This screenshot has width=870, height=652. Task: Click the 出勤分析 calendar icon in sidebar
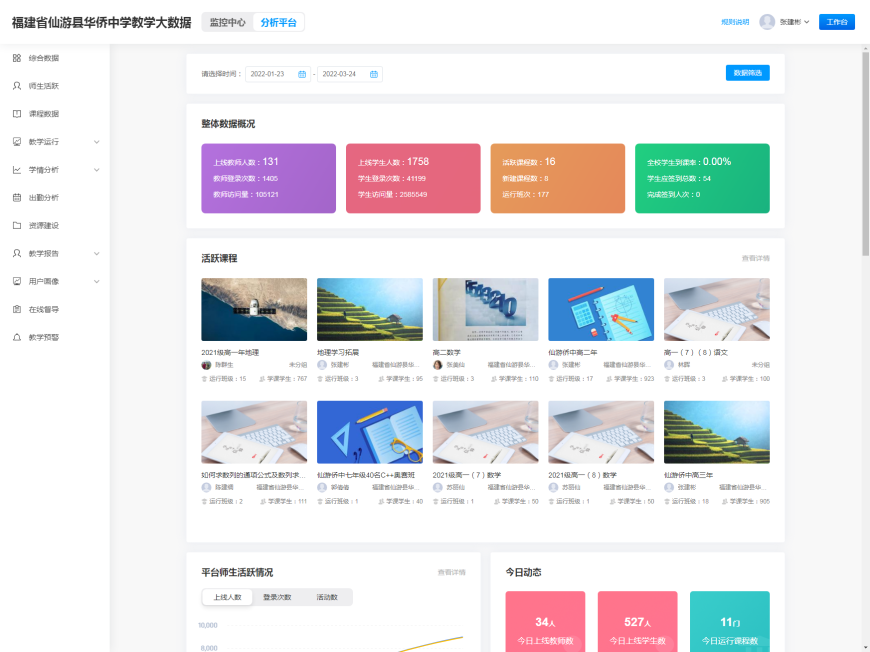click(x=17, y=198)
